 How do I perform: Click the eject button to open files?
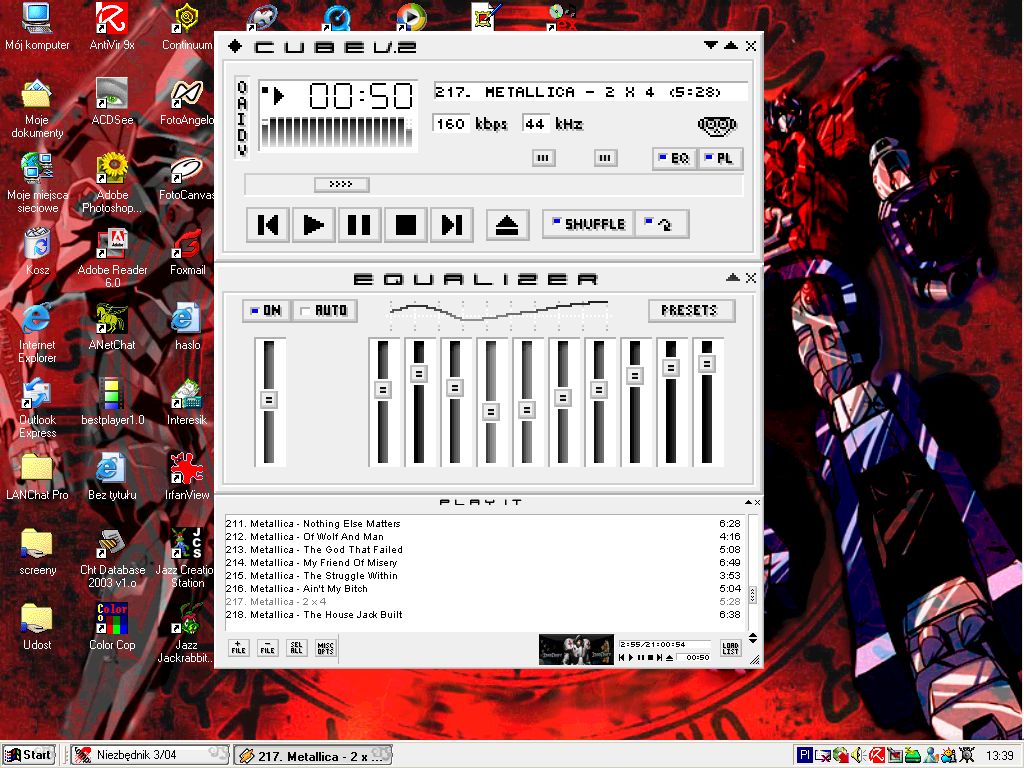507,225
